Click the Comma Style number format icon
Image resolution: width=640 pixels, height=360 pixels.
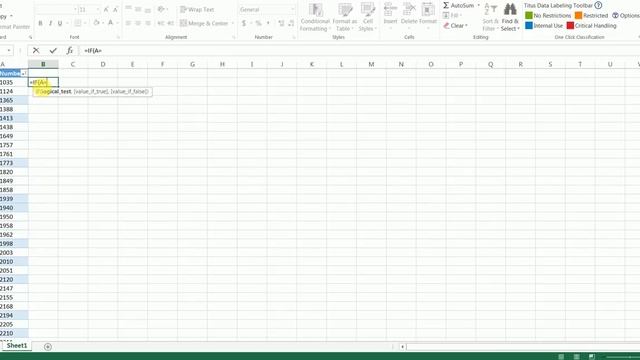(268, 23)
